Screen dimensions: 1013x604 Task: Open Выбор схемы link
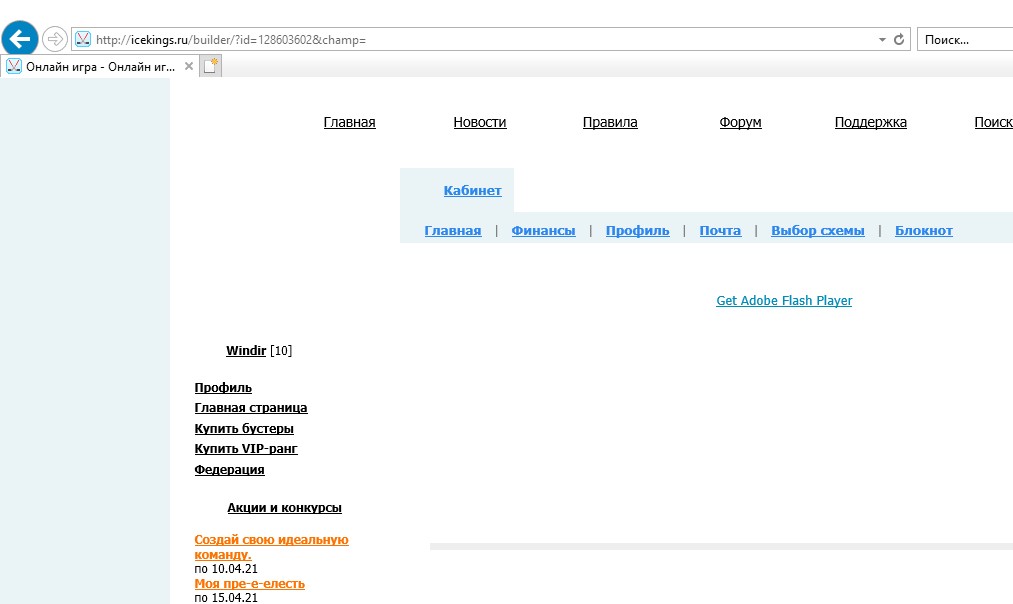pos(817,231)
